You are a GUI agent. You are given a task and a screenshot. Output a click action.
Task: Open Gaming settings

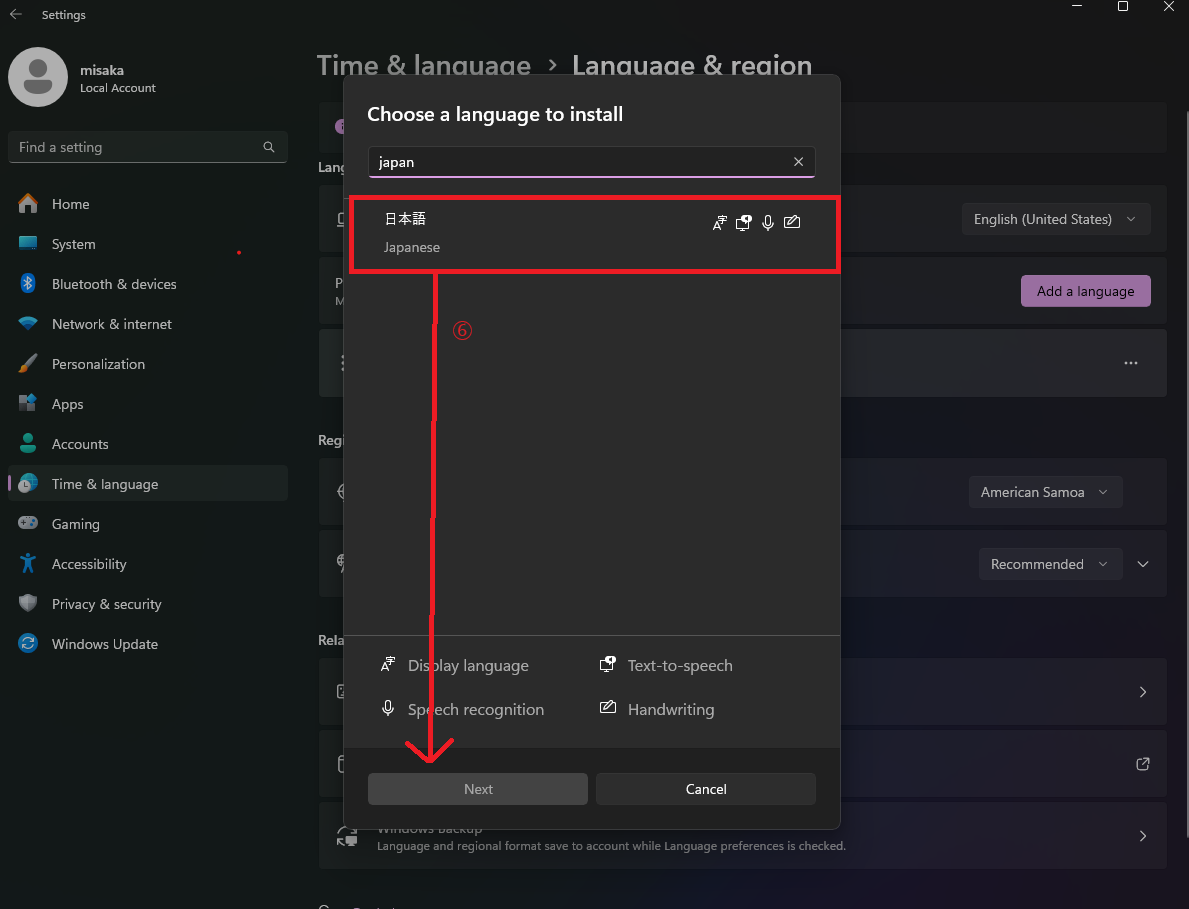pyautogui.click(x=148, y=524)
